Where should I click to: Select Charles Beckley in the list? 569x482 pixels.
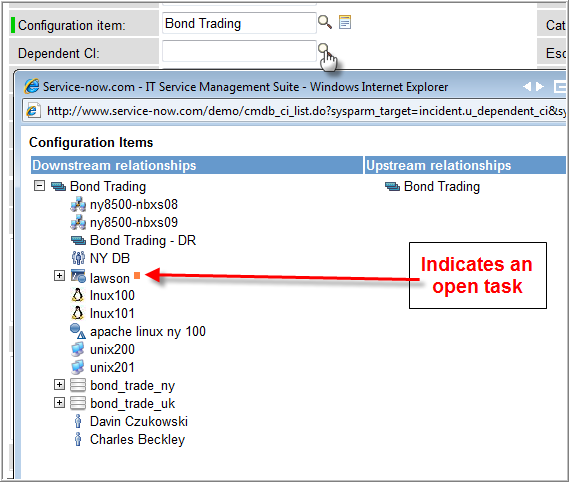tap(138, 440)
